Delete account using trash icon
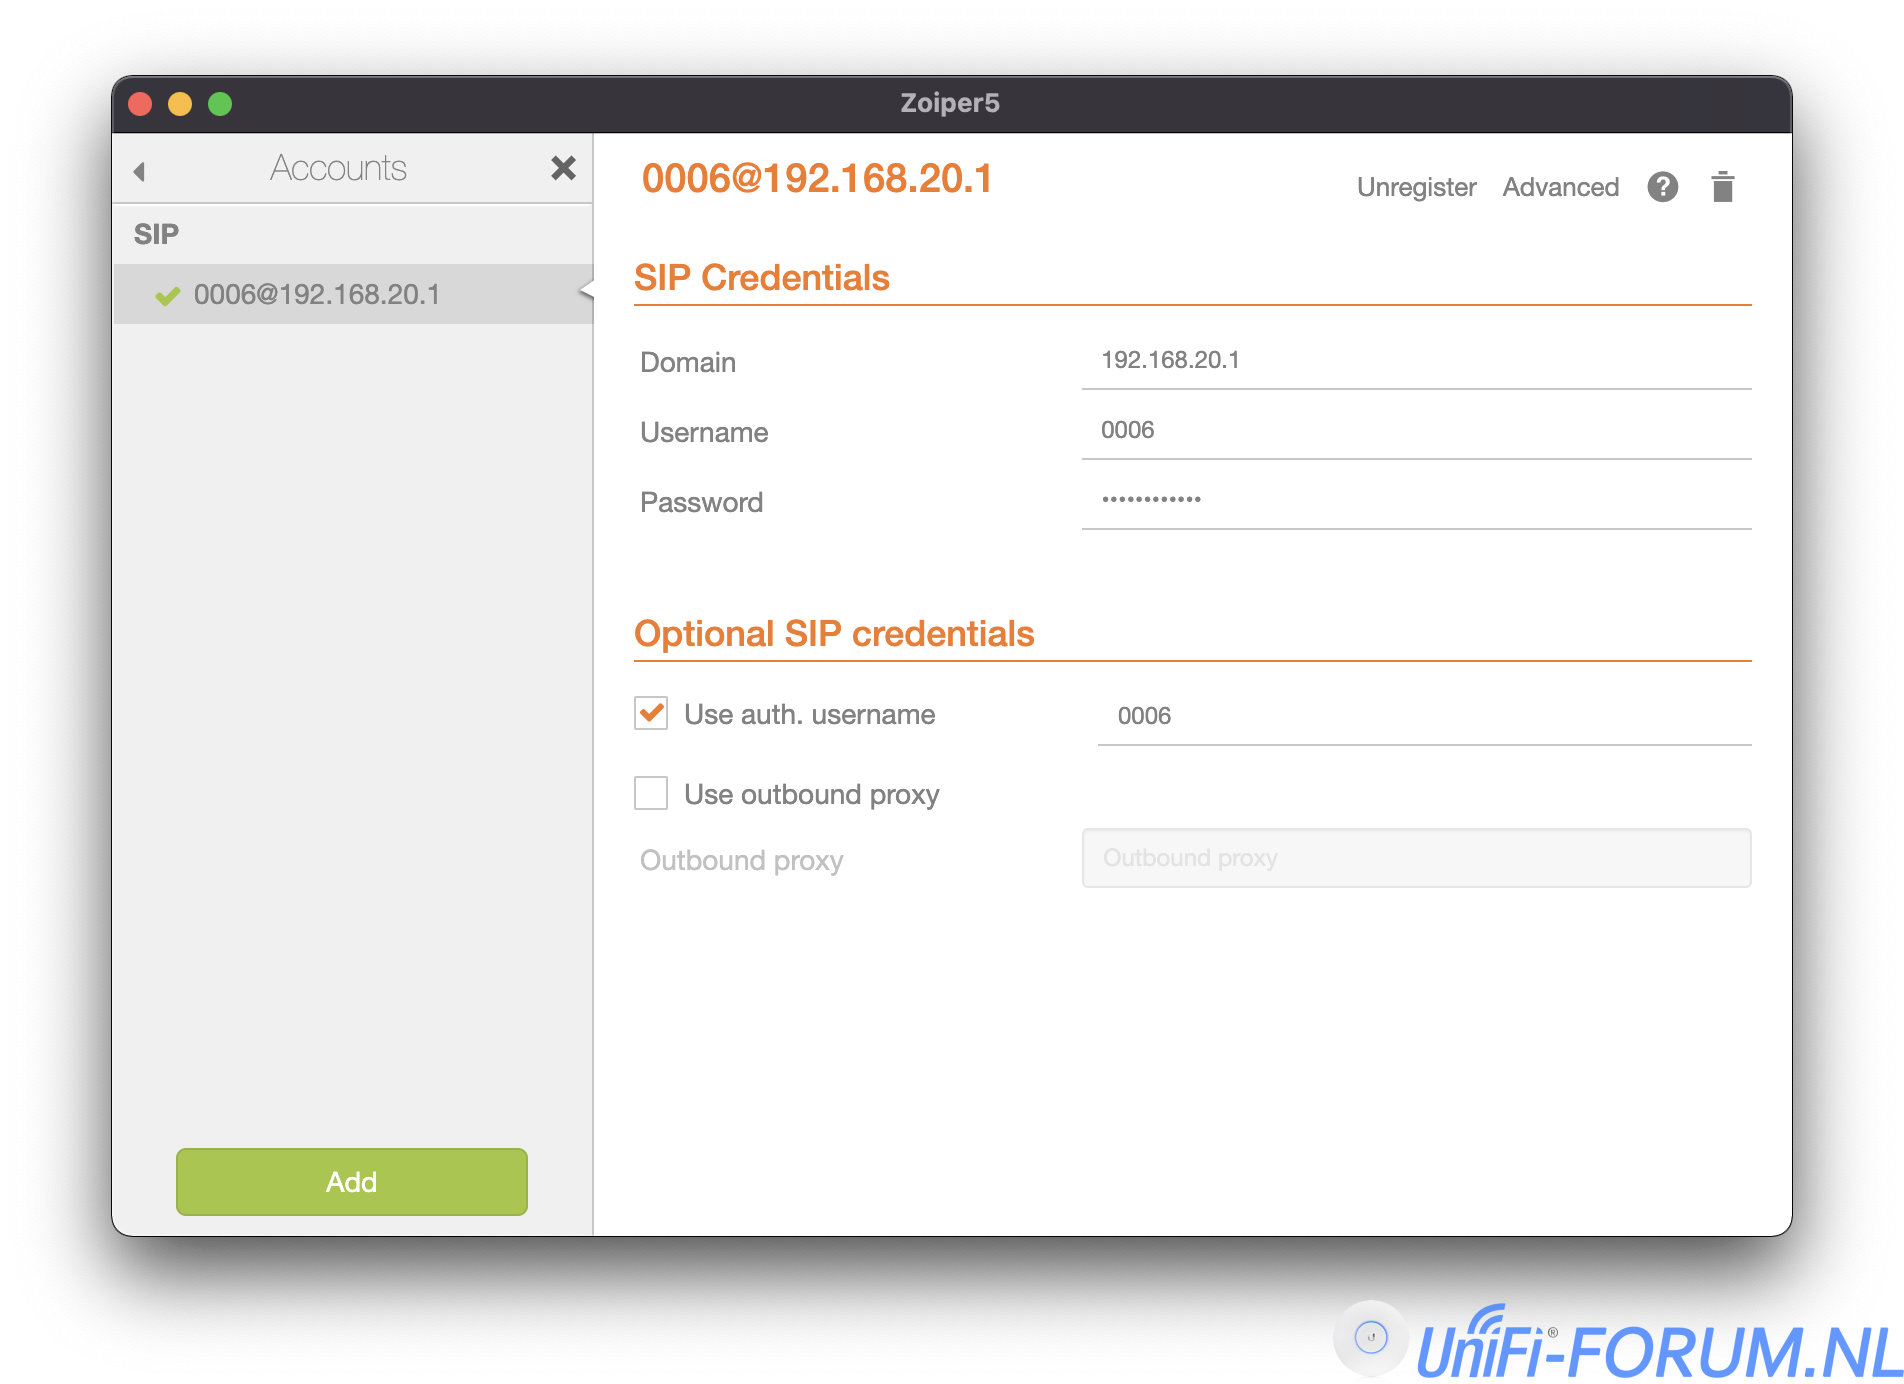Screen dimensions: 1904x1384 click(x=1722, y=187)
